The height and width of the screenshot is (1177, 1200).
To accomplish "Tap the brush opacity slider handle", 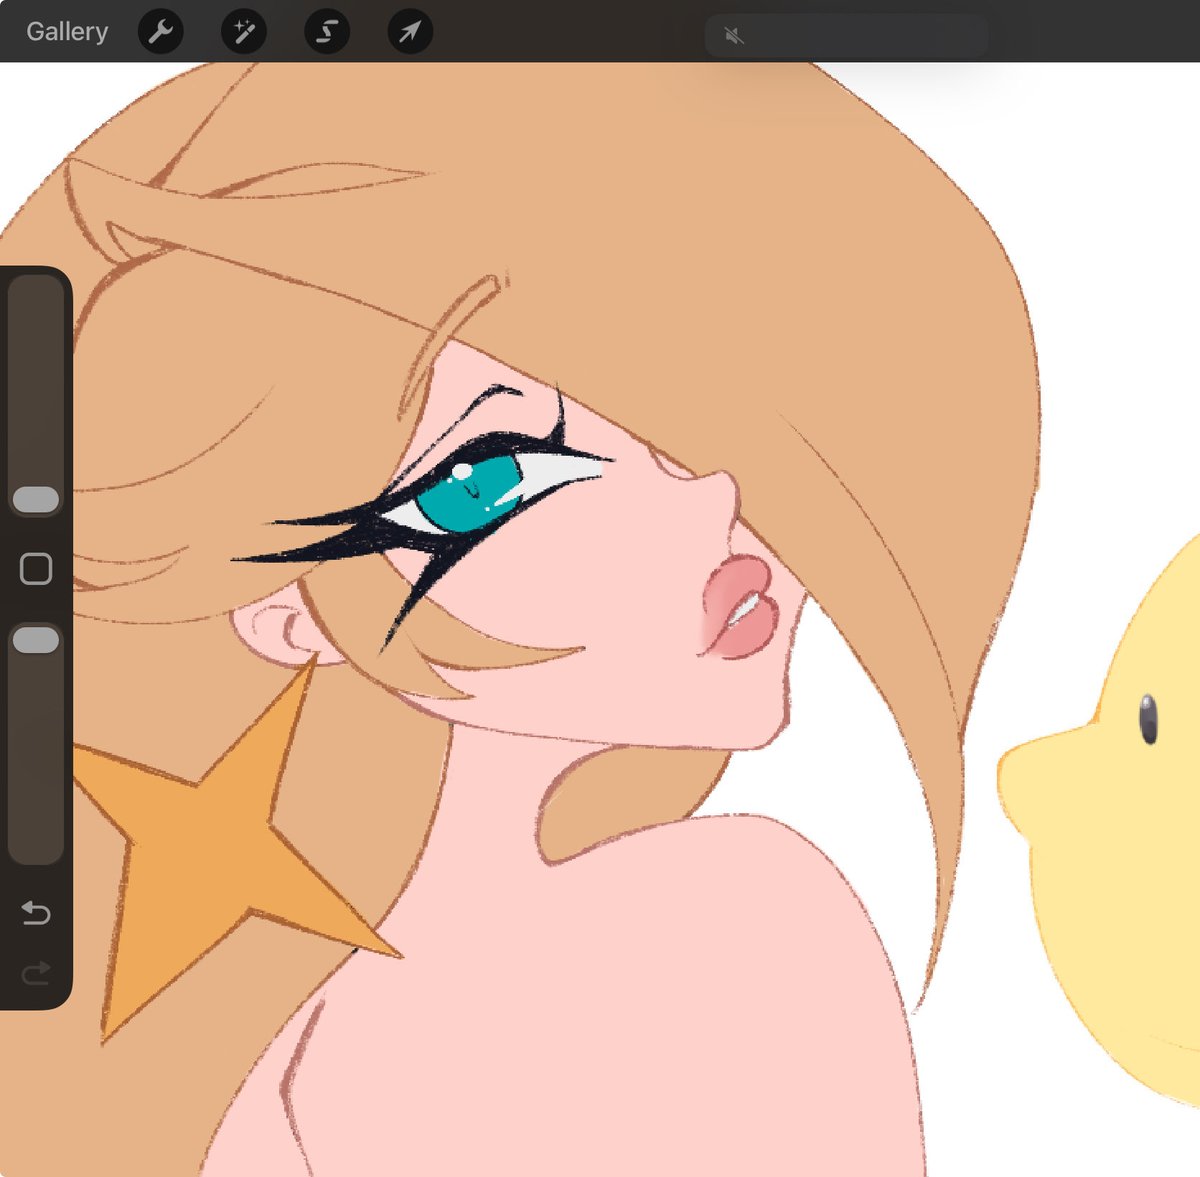I will [x=36, y=641].
